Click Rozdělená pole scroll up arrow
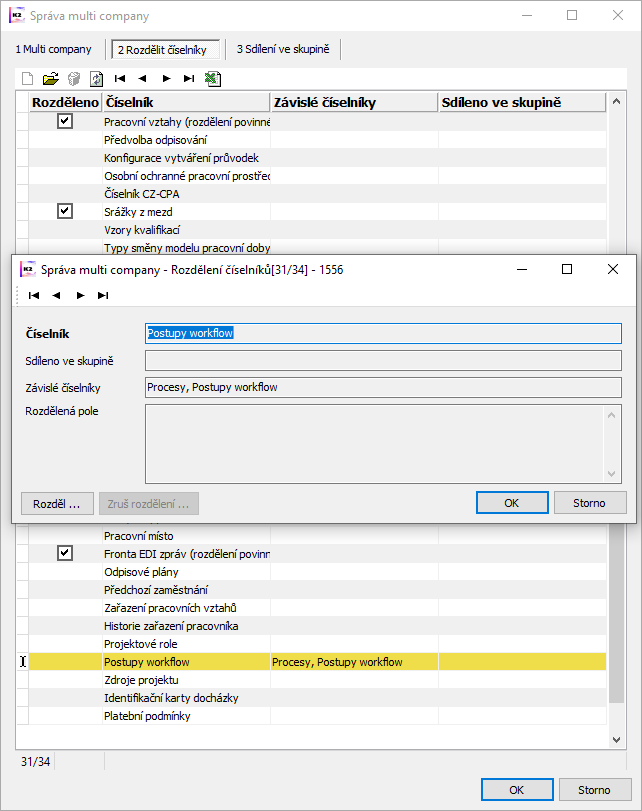The image size is (642, 811). [611, 415]
